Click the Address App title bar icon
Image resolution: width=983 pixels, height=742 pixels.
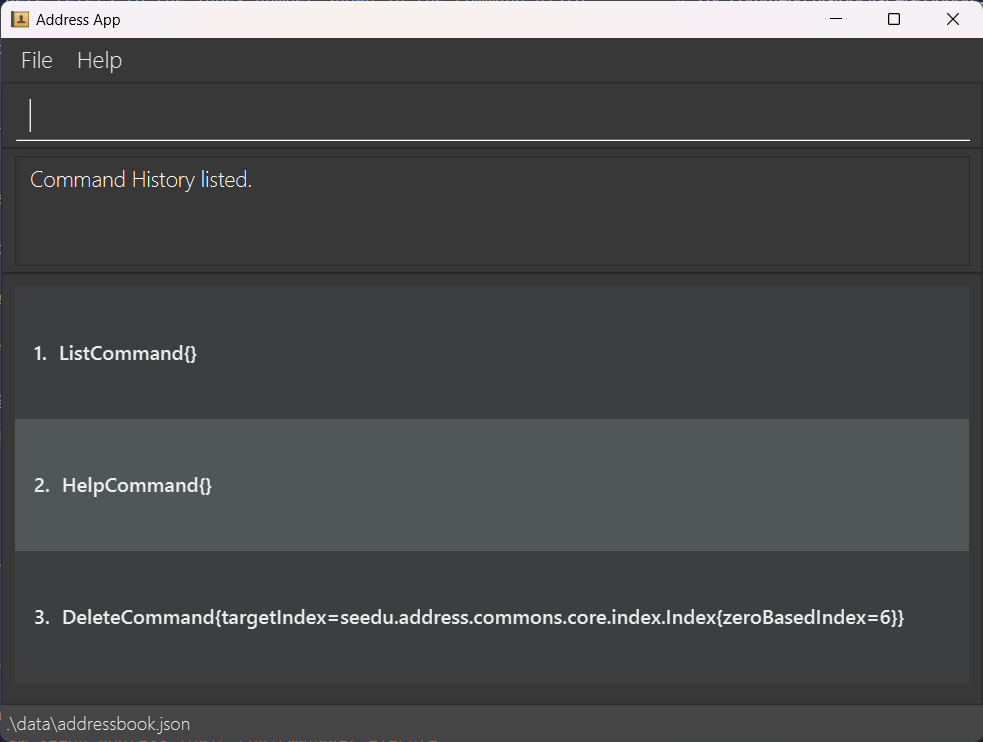(x=19, y=19)
